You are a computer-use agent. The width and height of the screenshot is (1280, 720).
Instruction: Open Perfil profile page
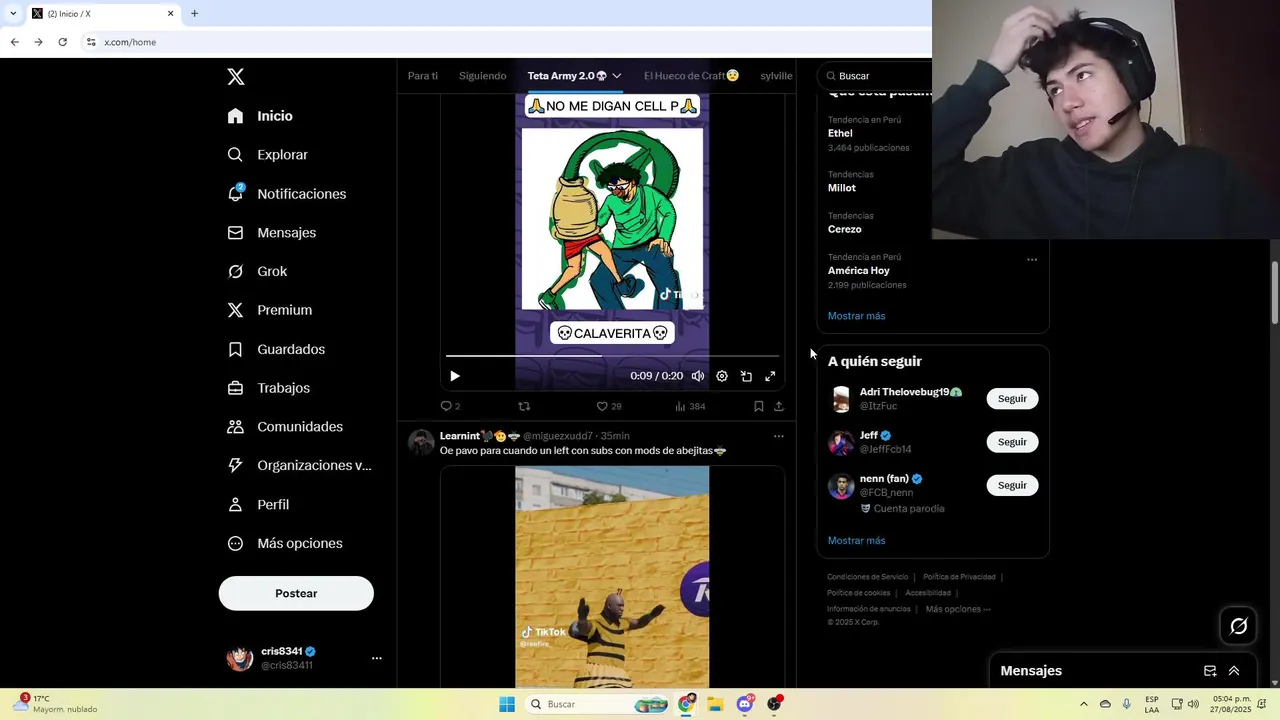[258, 505]
